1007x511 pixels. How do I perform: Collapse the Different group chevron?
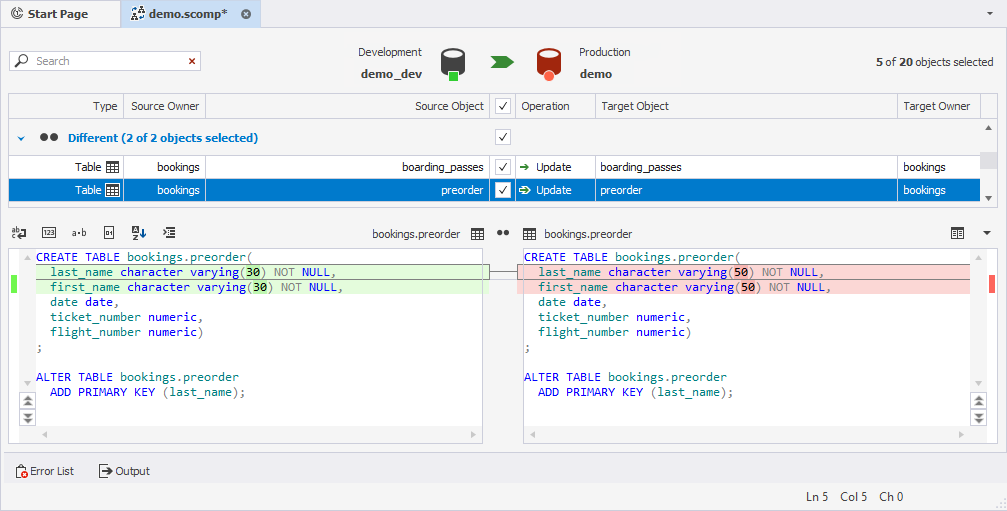pyautogui.click(x=21, y=138)
